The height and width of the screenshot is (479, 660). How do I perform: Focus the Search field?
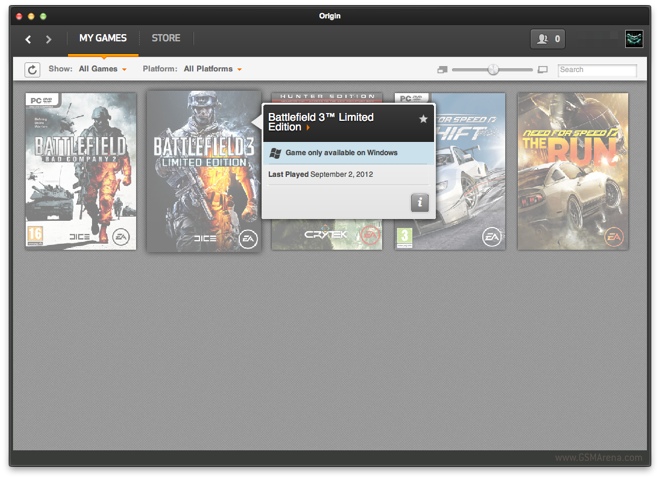(597, 70)
